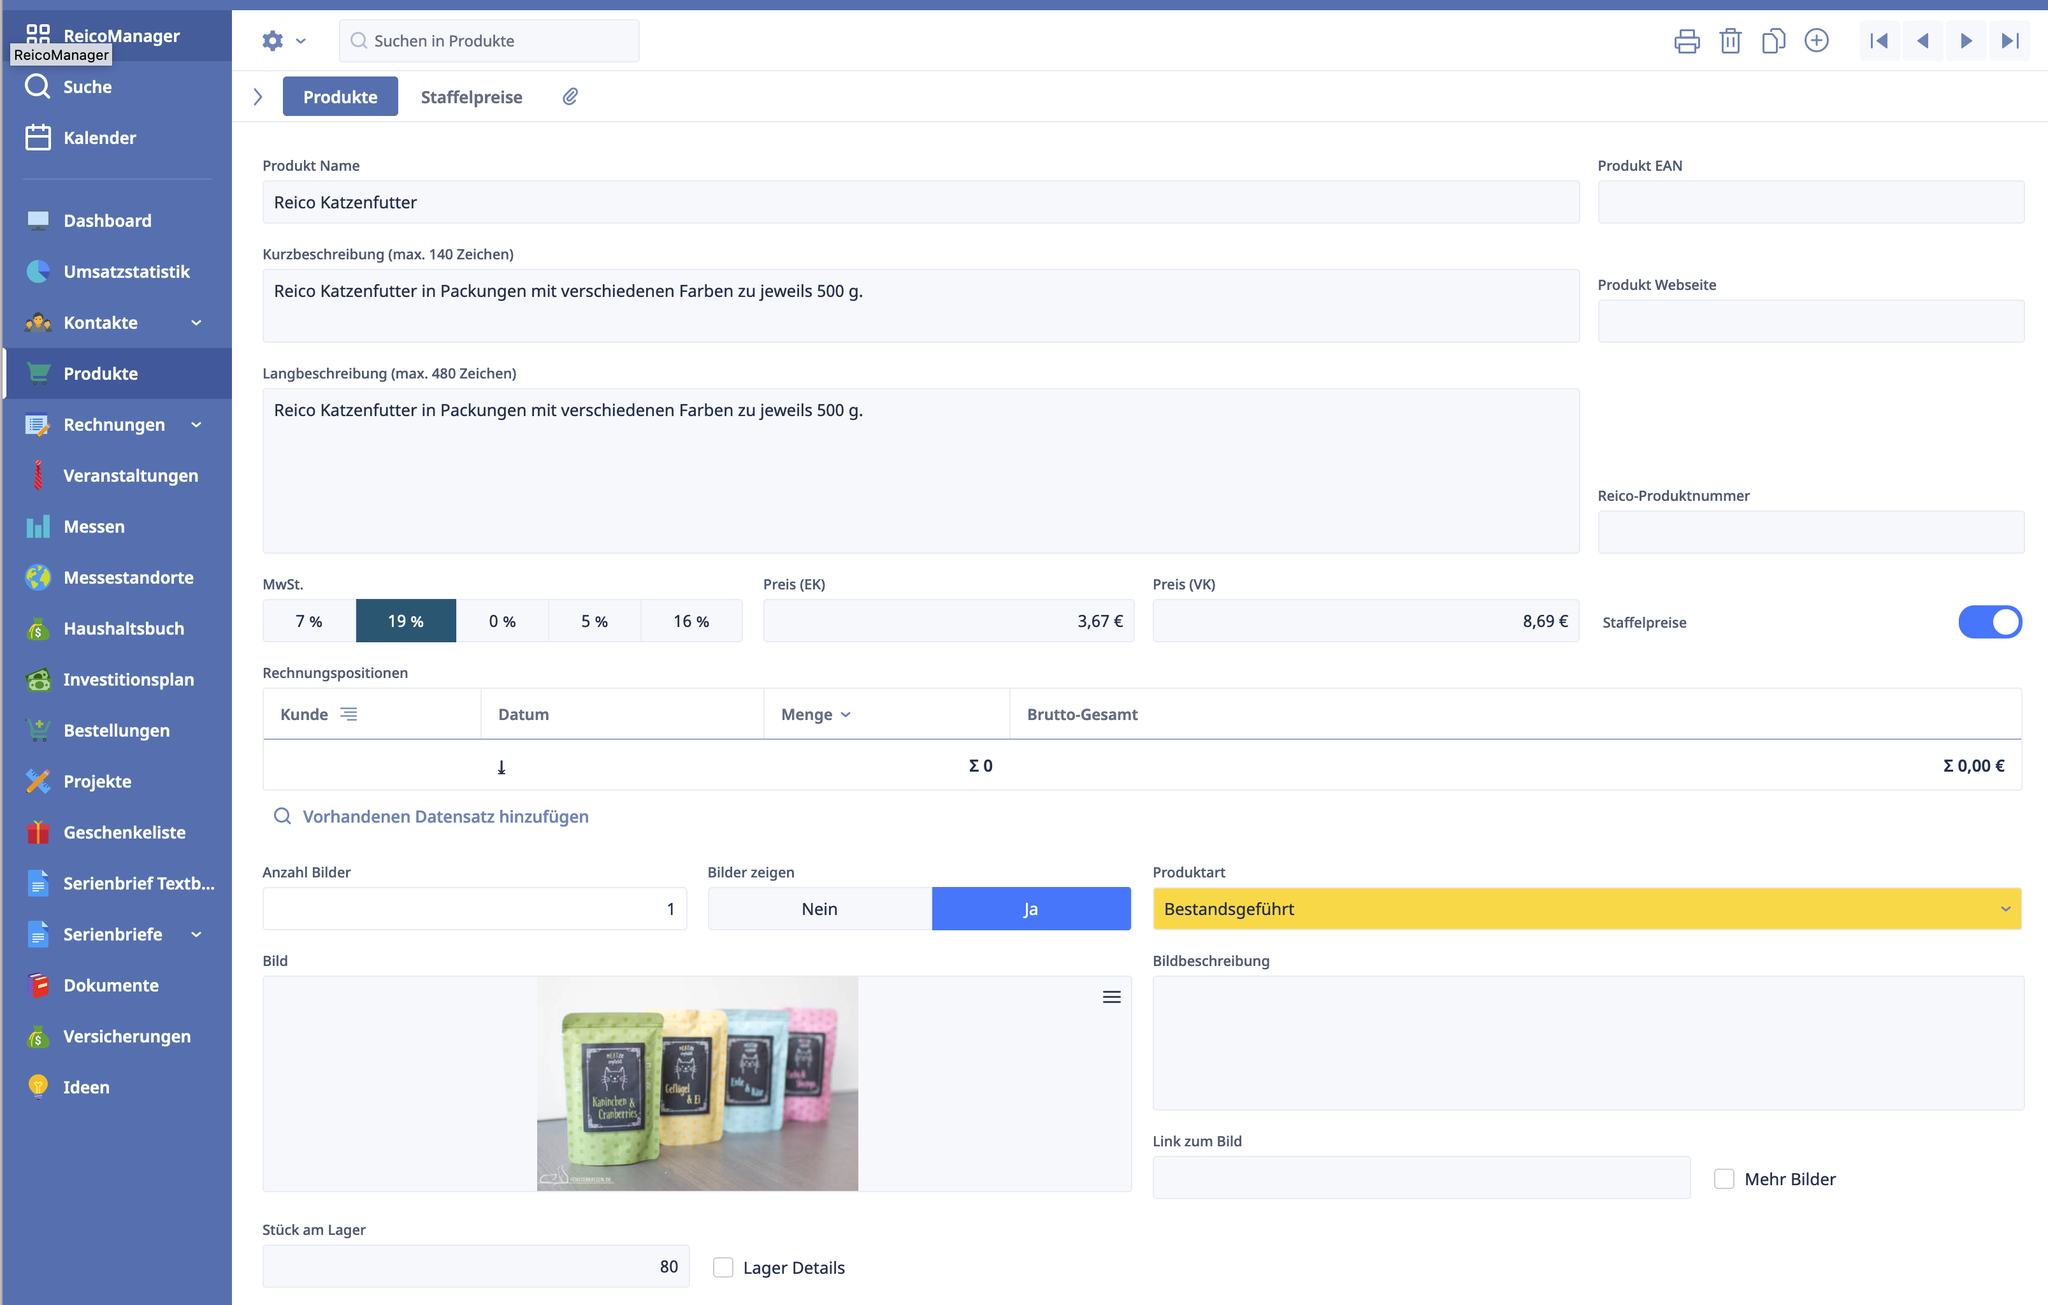Click the Bestellungen cart icon

pyautogui.click(x=38, y=730)
